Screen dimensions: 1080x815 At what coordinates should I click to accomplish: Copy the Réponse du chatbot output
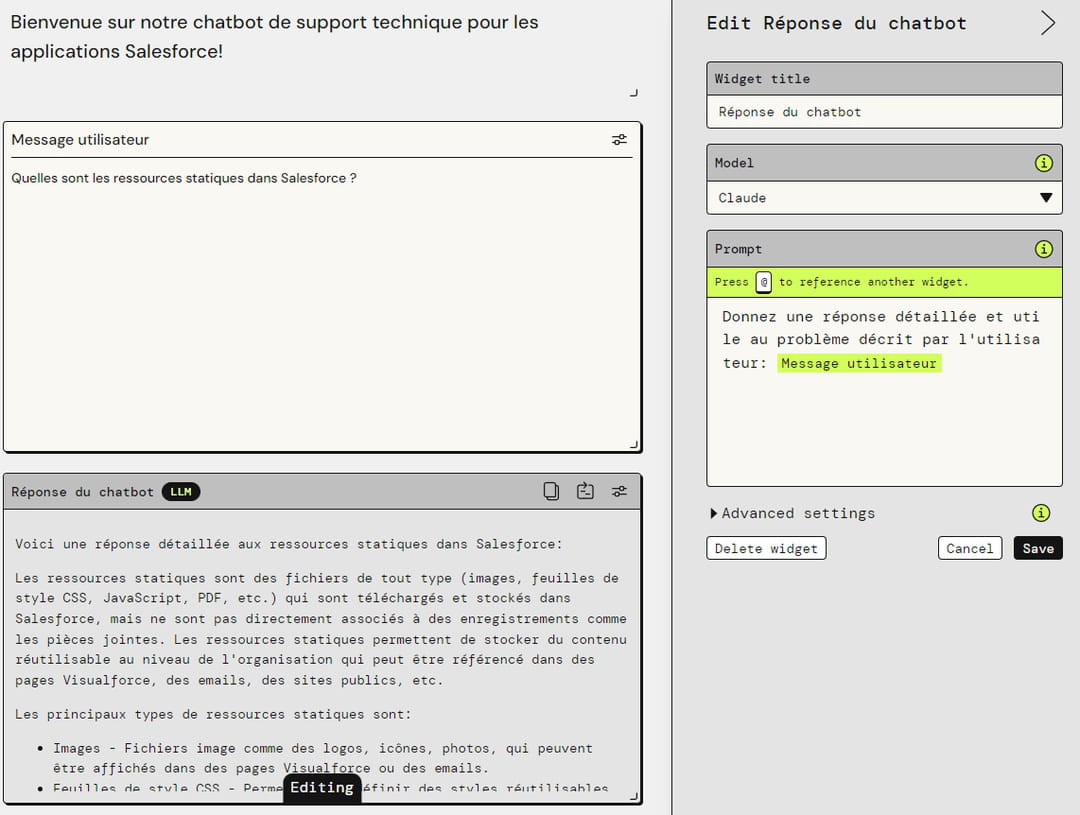[551, 491]
